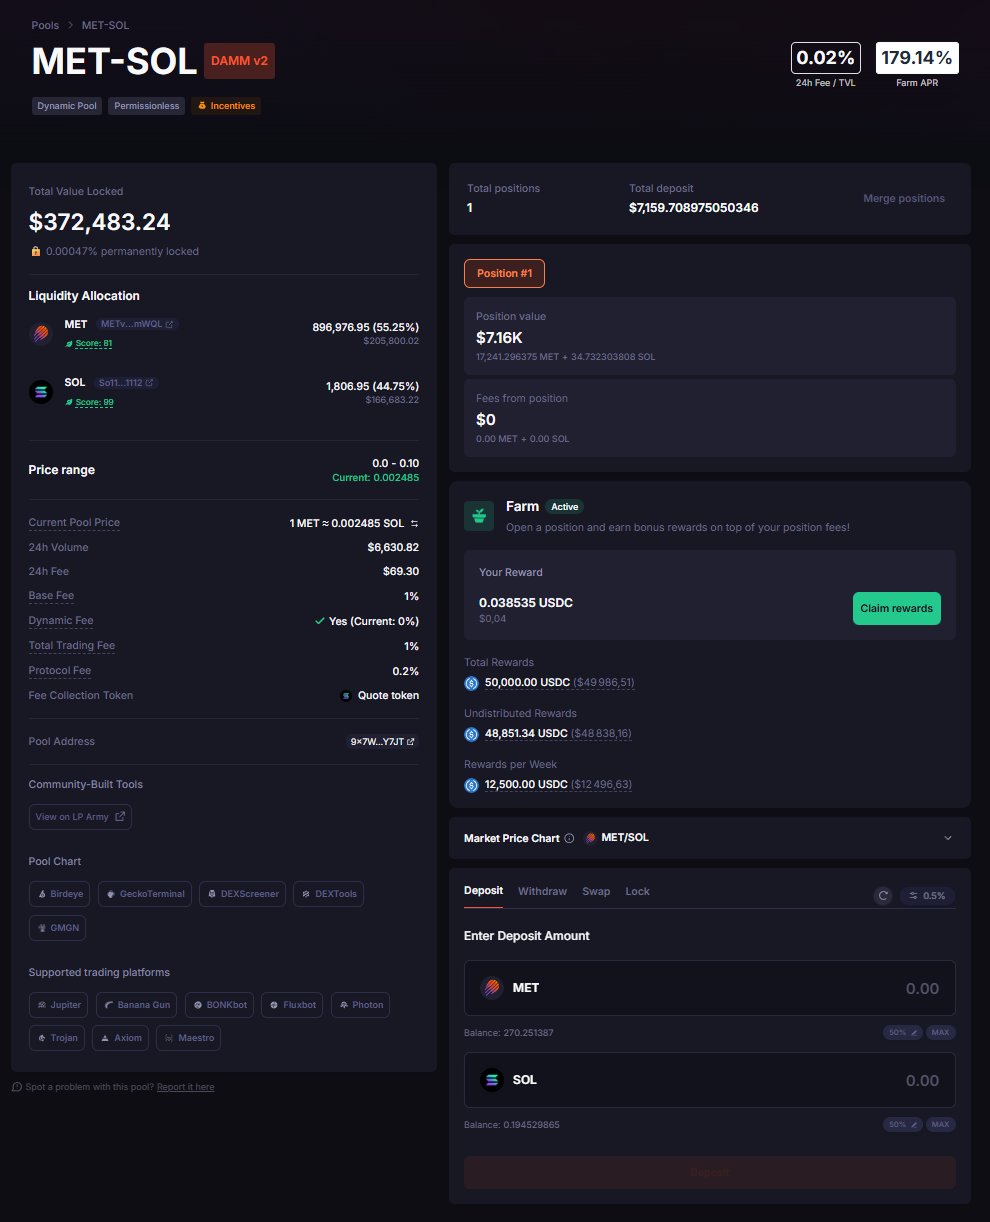Click the USDC icon next to Total Rewards
Image resolution: width=990 pixels, height=1222 pixels.
[x=472, y=683]
